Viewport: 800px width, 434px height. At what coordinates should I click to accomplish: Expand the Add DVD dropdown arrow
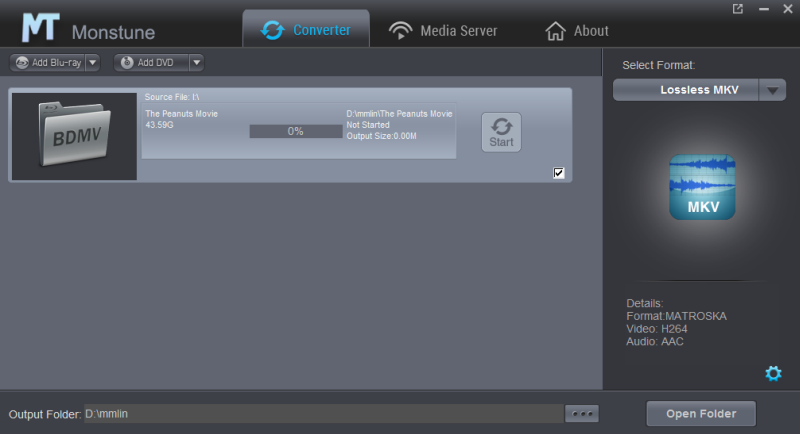(x=196, y=62)
